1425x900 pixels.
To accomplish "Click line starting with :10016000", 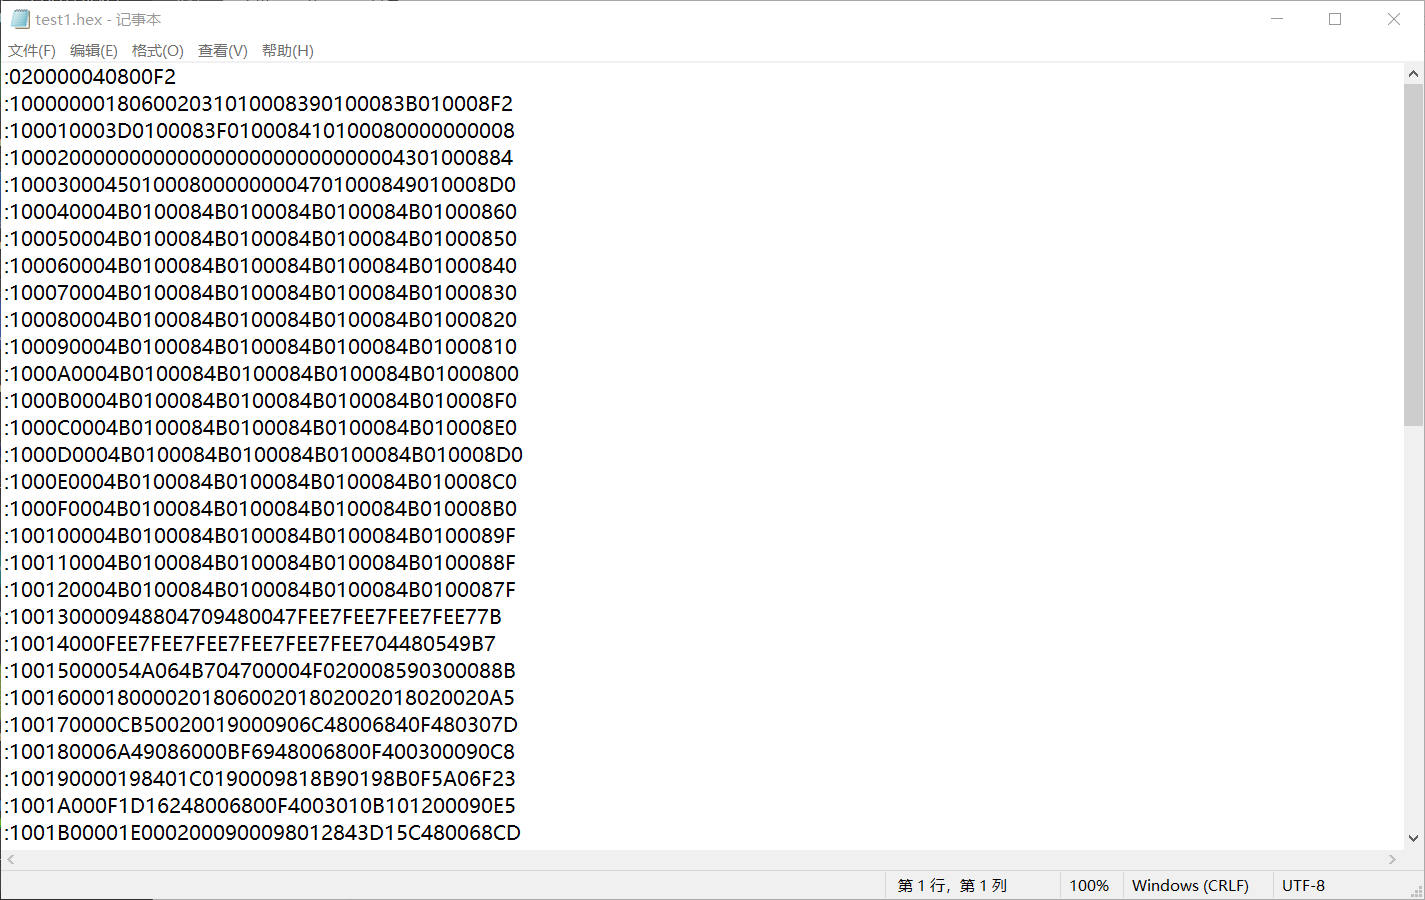I will click(259, 698).
